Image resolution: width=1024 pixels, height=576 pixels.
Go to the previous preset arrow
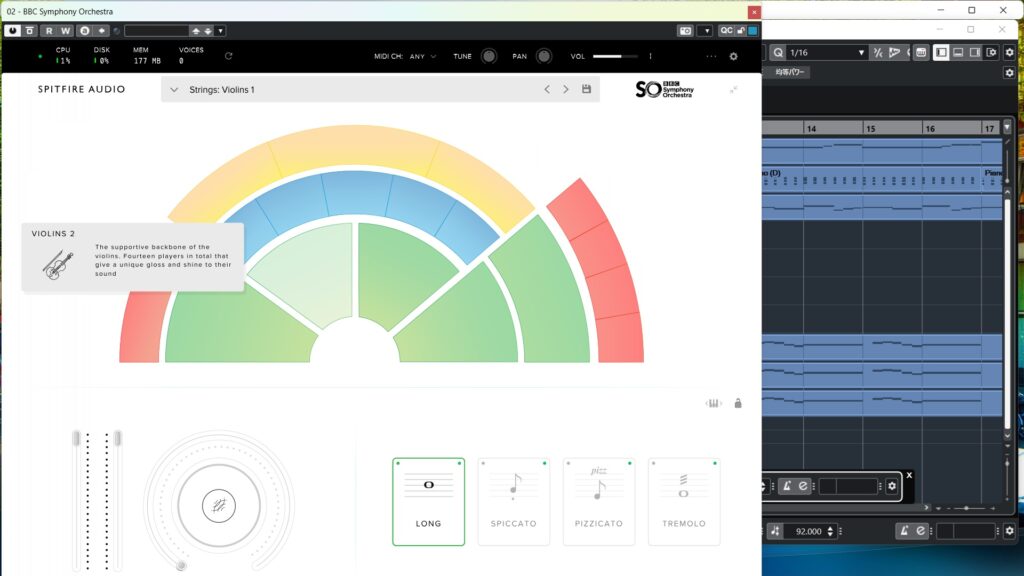547,89
